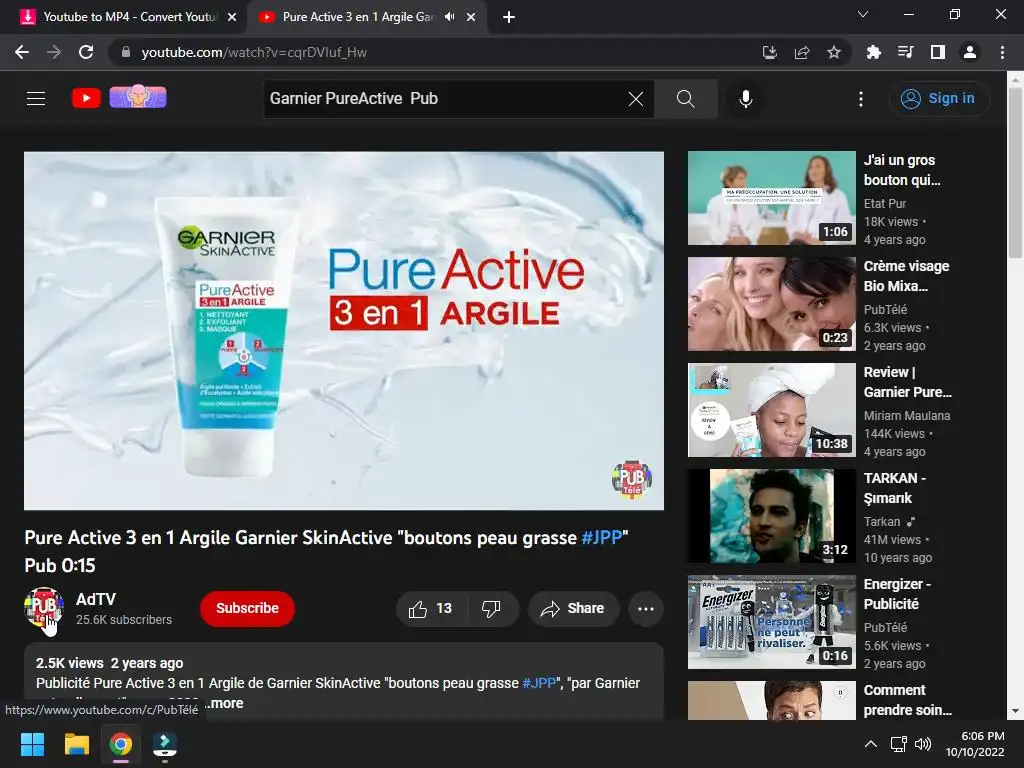Open File Explorer from the taskbar
The height and width of the screenshot is (768, 1024).
coord(76,744)
